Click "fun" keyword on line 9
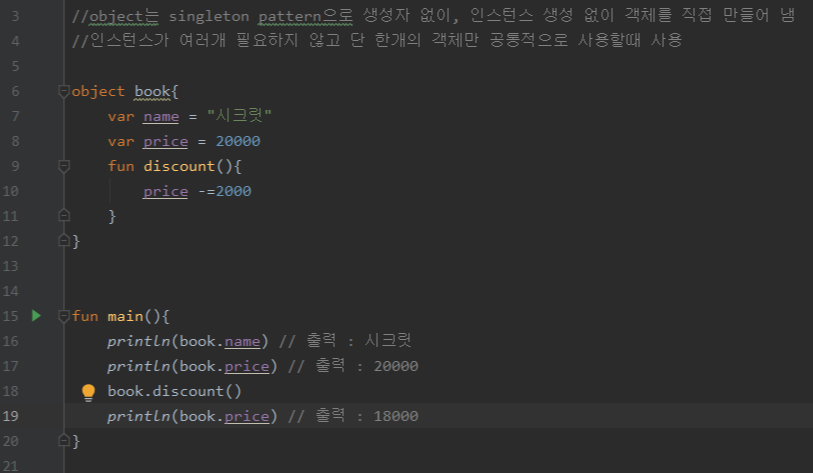This screenshot has width=813, height=473. 121,166
